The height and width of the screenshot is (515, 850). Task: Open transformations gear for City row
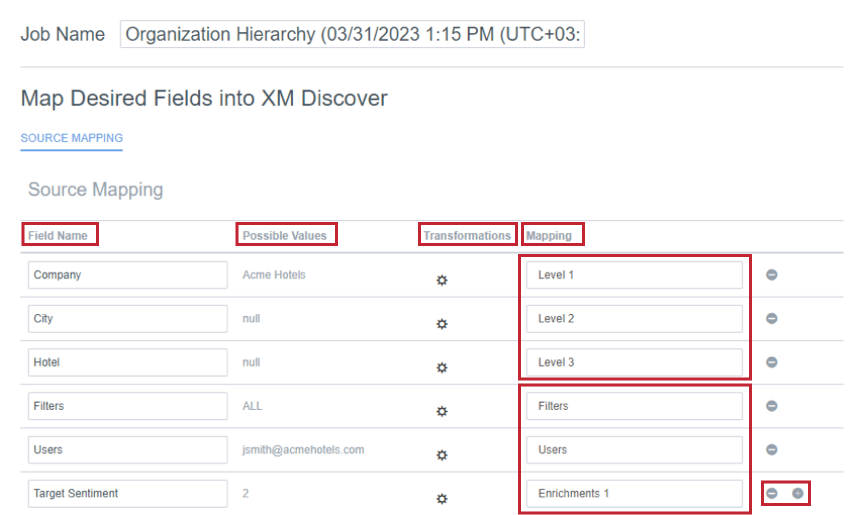(x=442, y=324)
